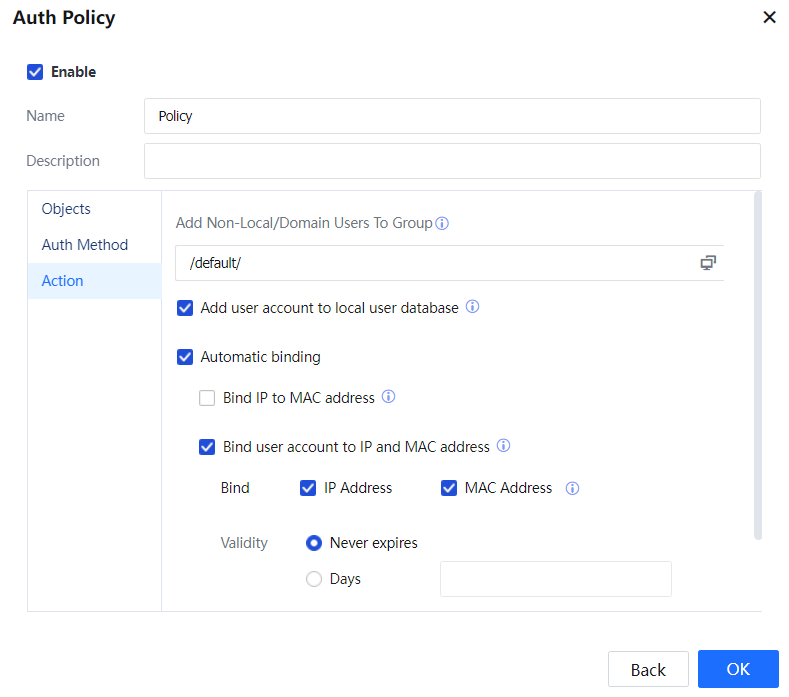This screenshot has width=789, height=697.
Task: Uncheck Bind user account to IP and MAC
Action: tap(207, 447)
